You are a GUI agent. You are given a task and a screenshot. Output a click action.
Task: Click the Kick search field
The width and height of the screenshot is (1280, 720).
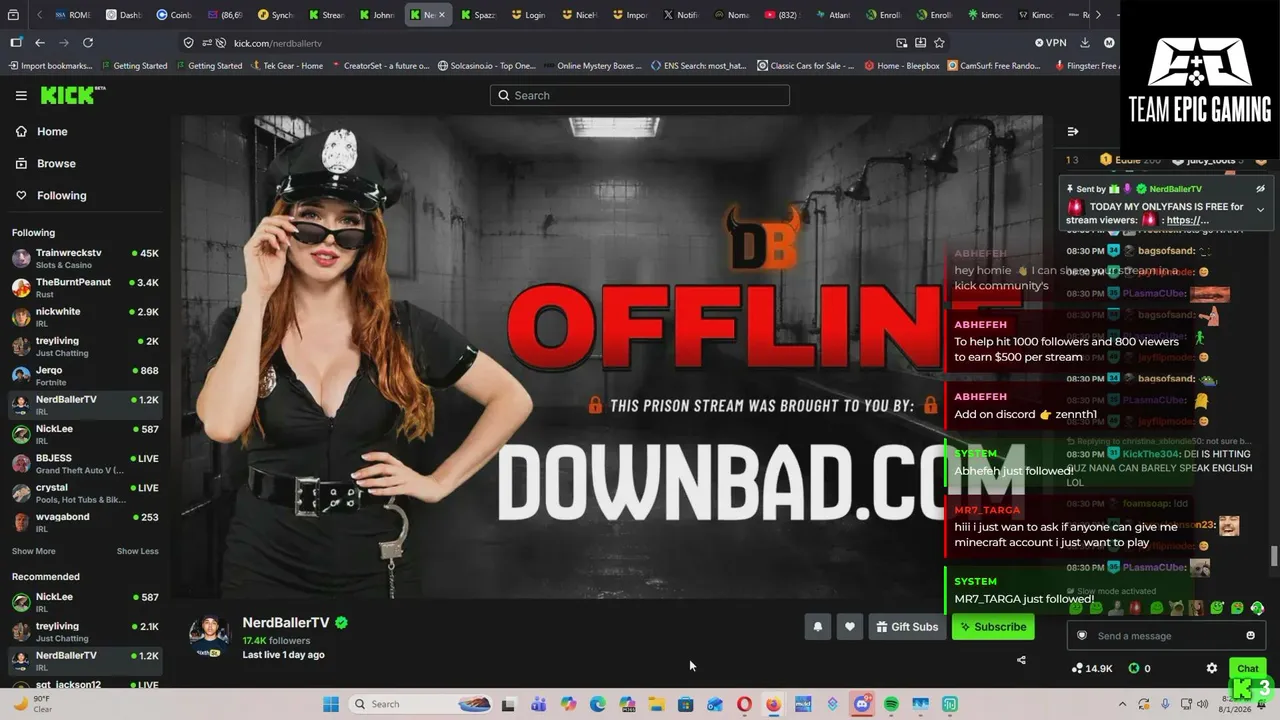pyautogui.click(x=640, y=95)
